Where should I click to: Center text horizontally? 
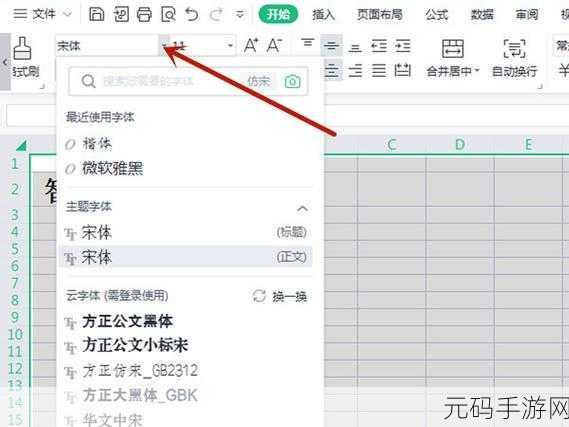pos(331,70)
